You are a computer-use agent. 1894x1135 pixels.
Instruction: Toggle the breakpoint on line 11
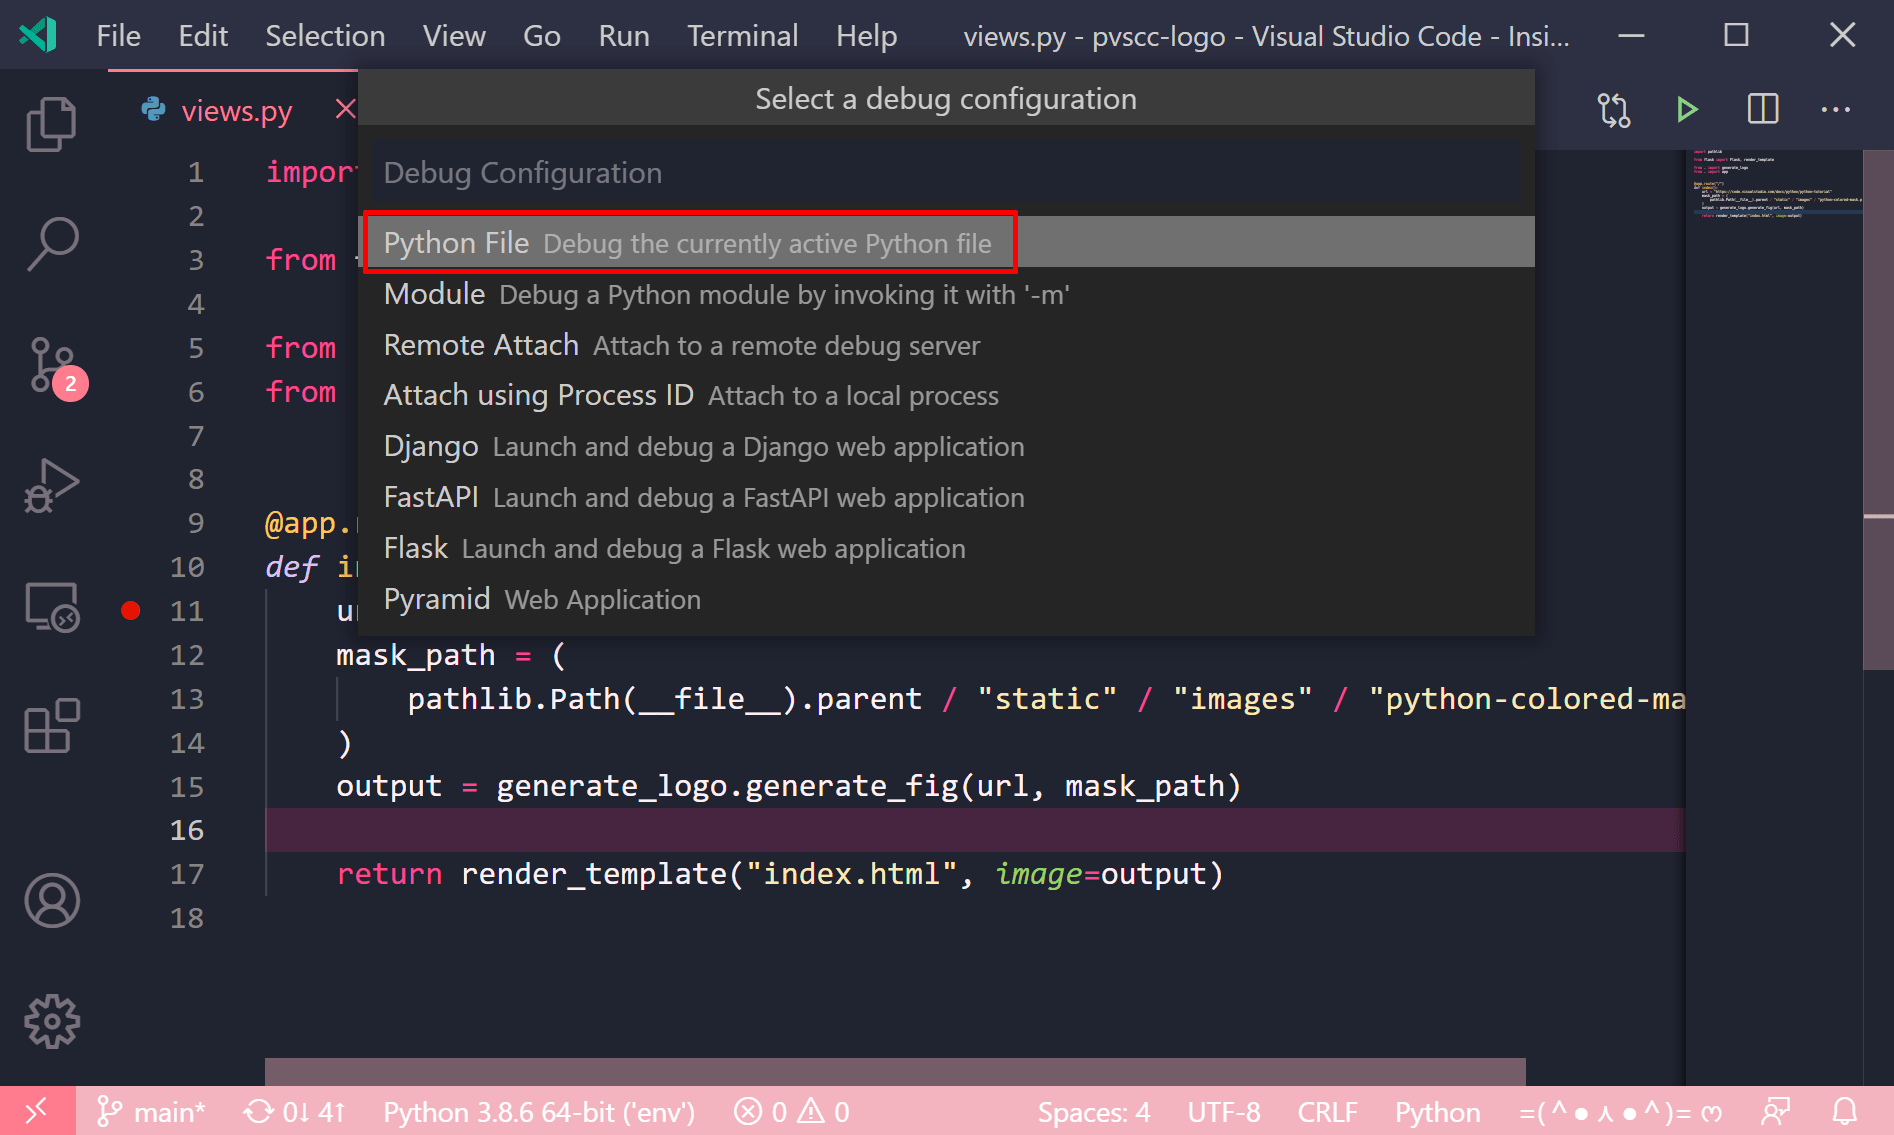[x=130, y=610]
